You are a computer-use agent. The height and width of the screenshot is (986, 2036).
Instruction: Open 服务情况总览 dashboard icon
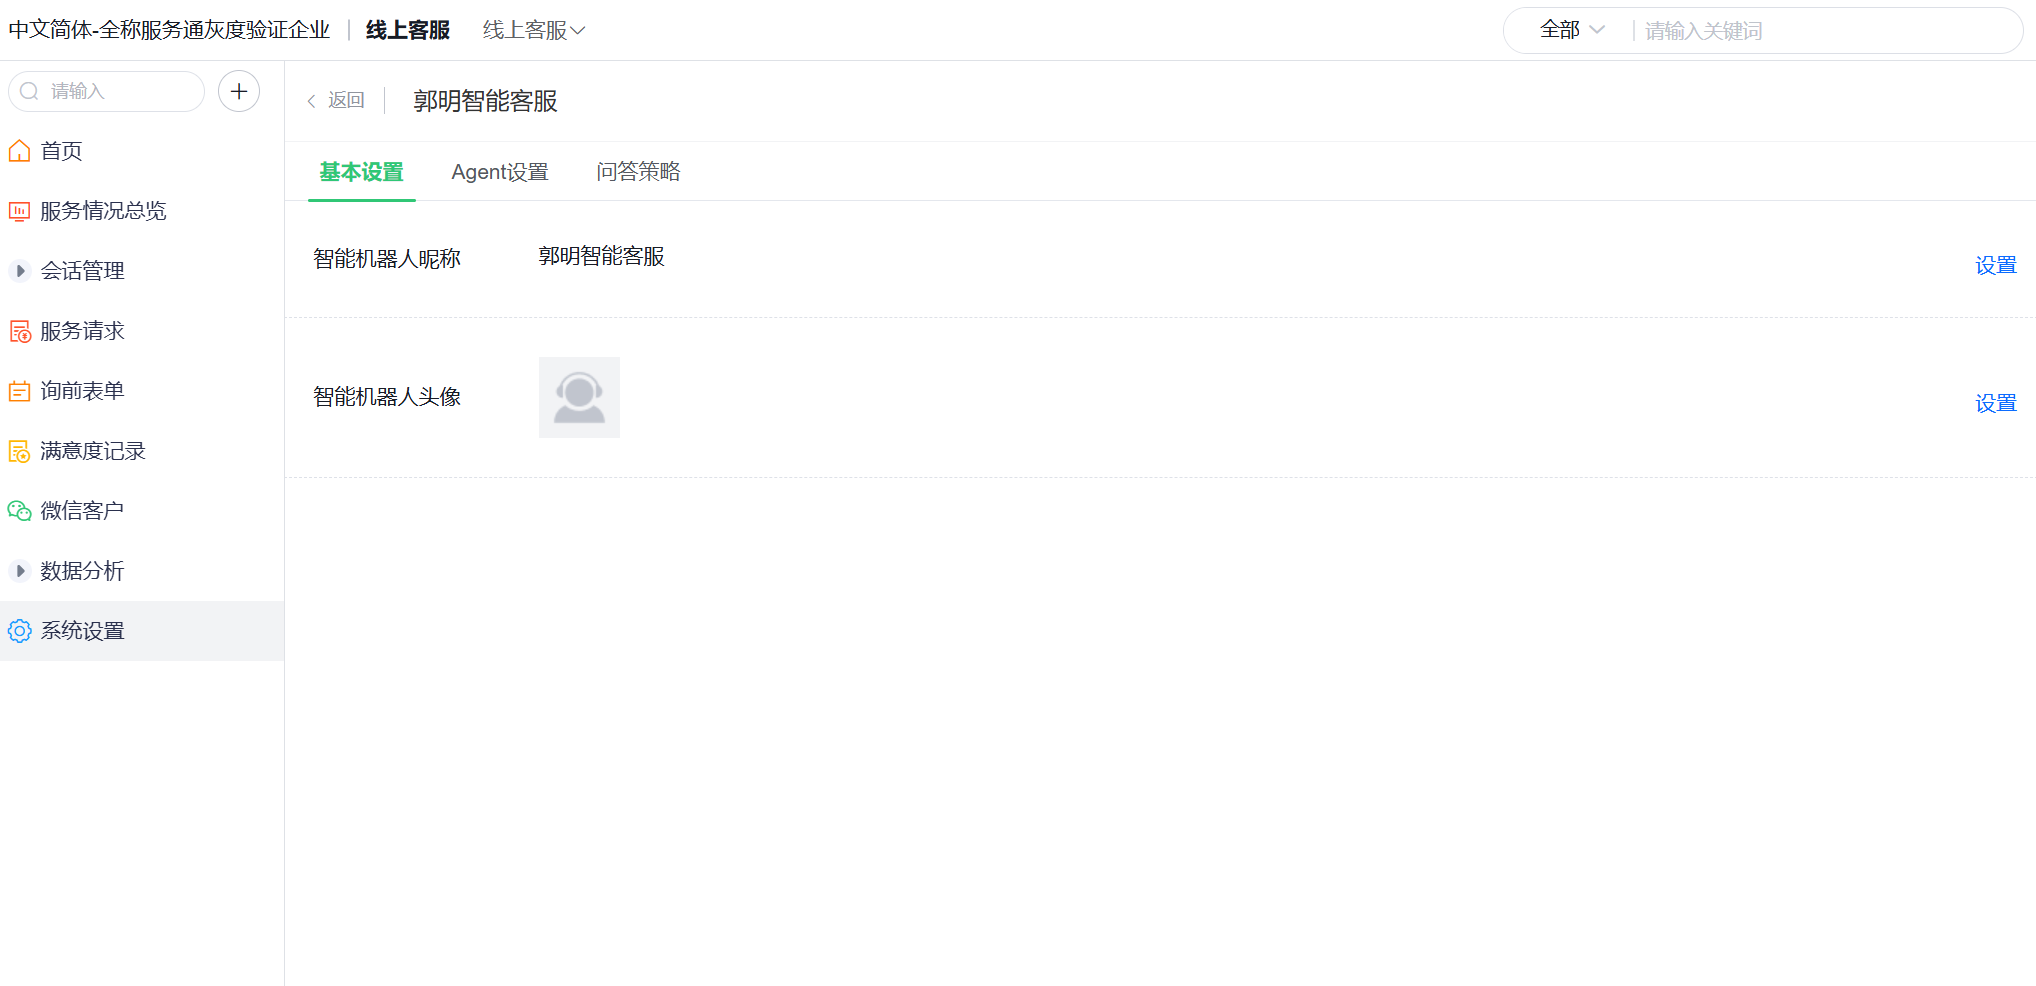(19, 211)
